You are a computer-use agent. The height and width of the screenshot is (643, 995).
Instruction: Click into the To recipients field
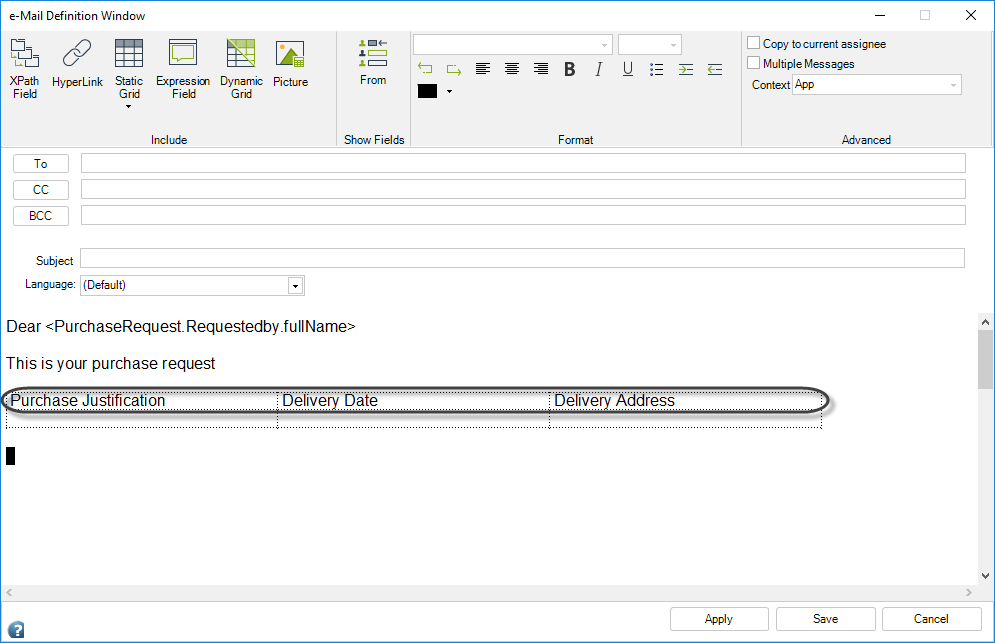click(x=523, y=163)
